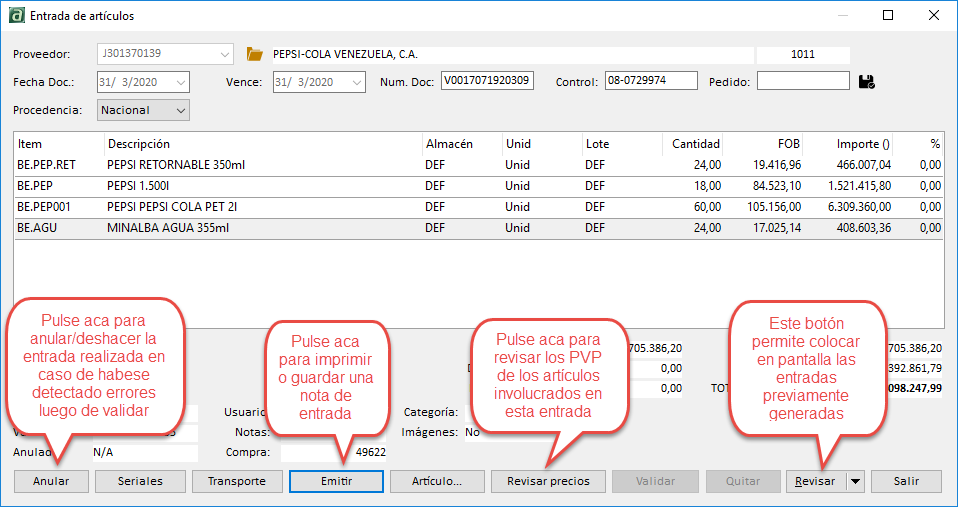Click the Transporte button

(237, 481)
